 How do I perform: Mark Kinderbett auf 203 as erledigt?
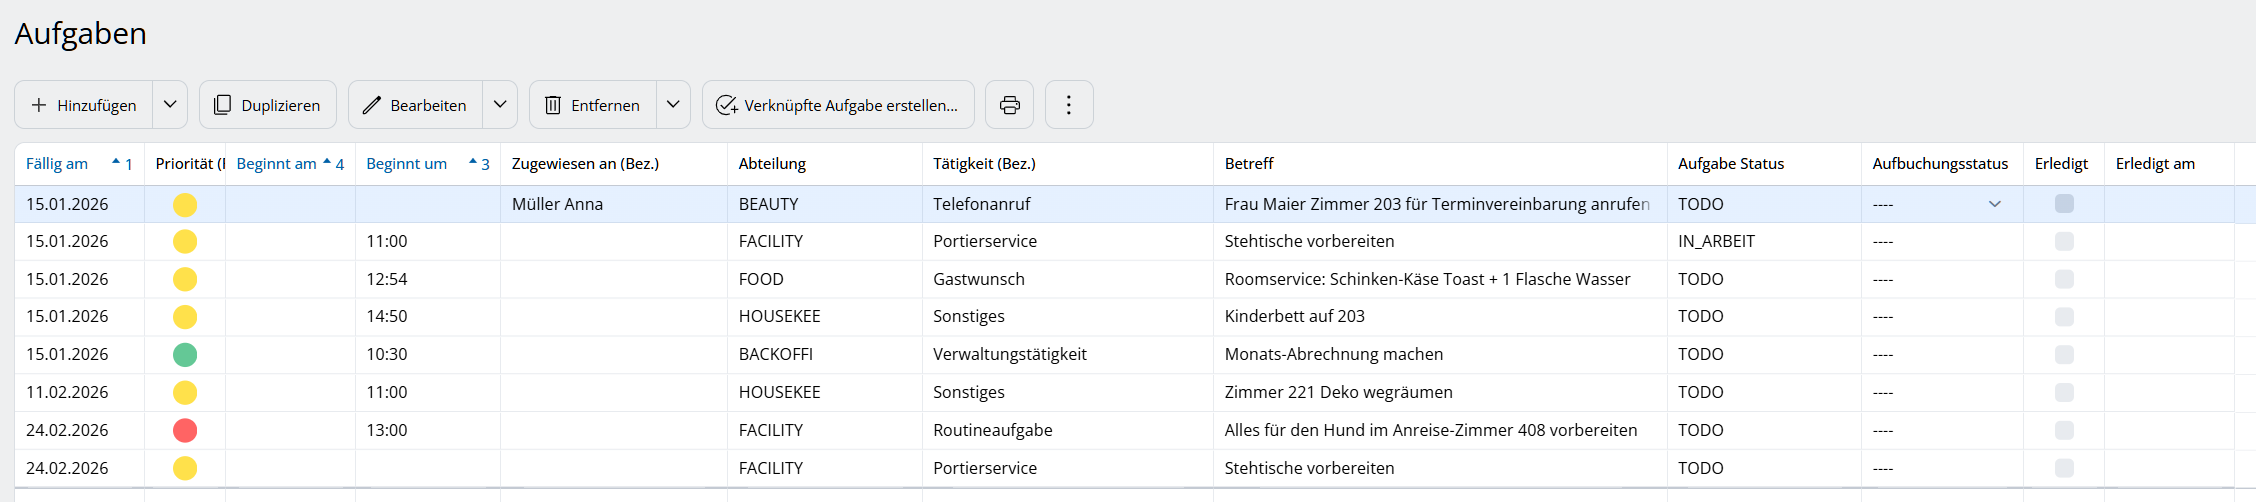tap(2064, 317)
